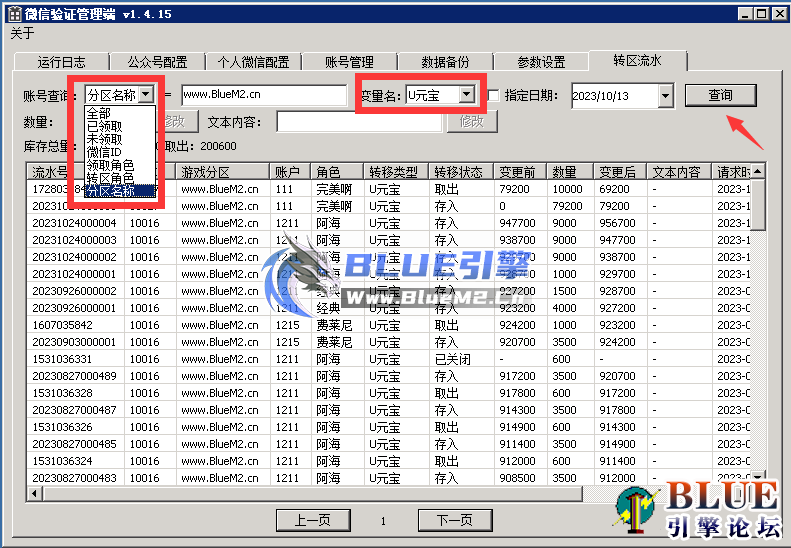
Task: Click the 文本内容 column header
Action: [x=679, y=172]
